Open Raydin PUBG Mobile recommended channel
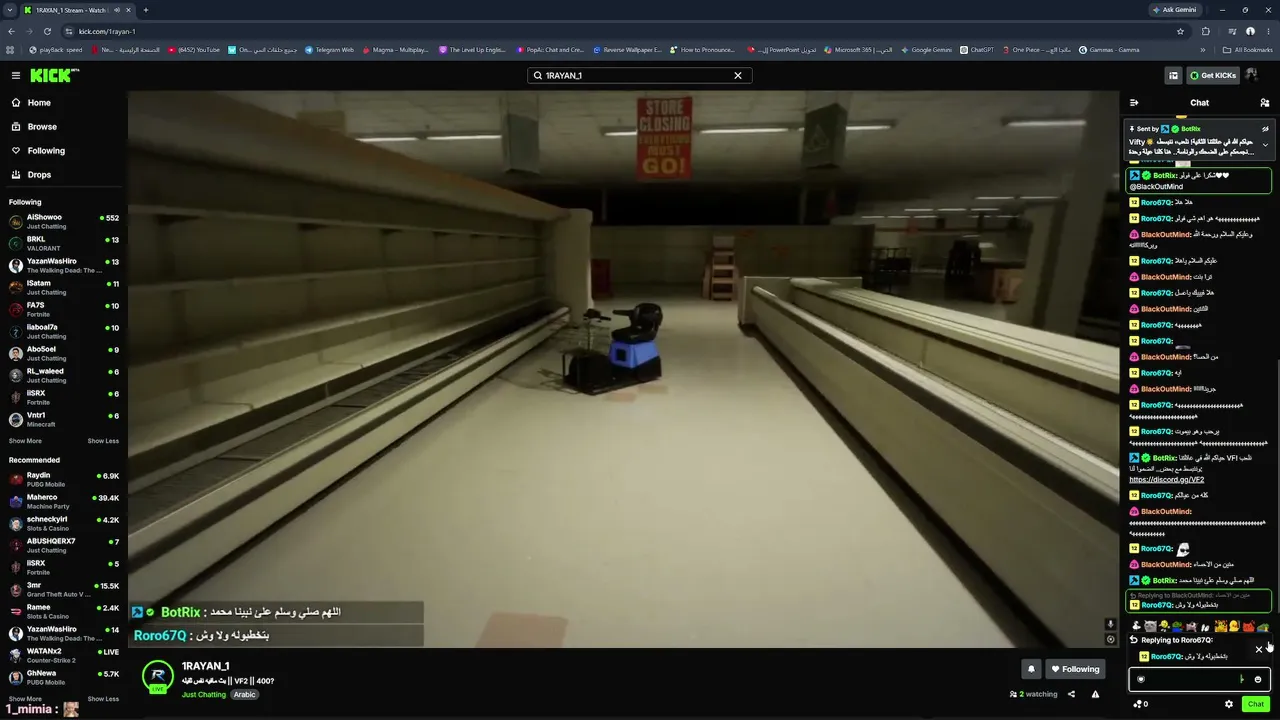Image resolution: width=1280 pixels, height=720 pixels. (x=64, y=479)
